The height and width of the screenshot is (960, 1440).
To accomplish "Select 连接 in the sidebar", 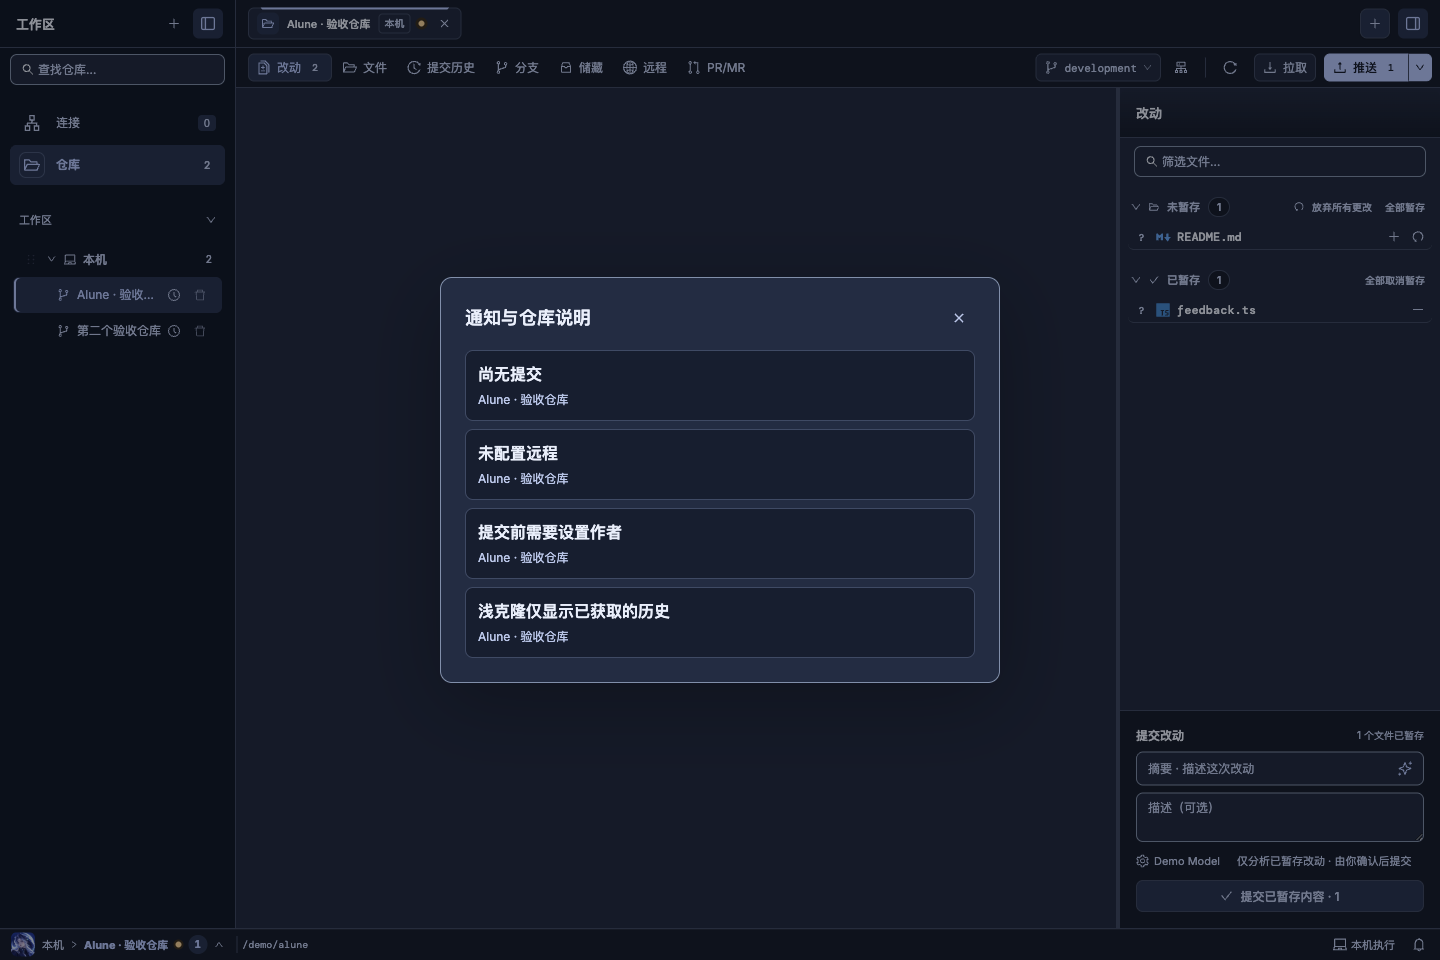I will pos(117,123).
